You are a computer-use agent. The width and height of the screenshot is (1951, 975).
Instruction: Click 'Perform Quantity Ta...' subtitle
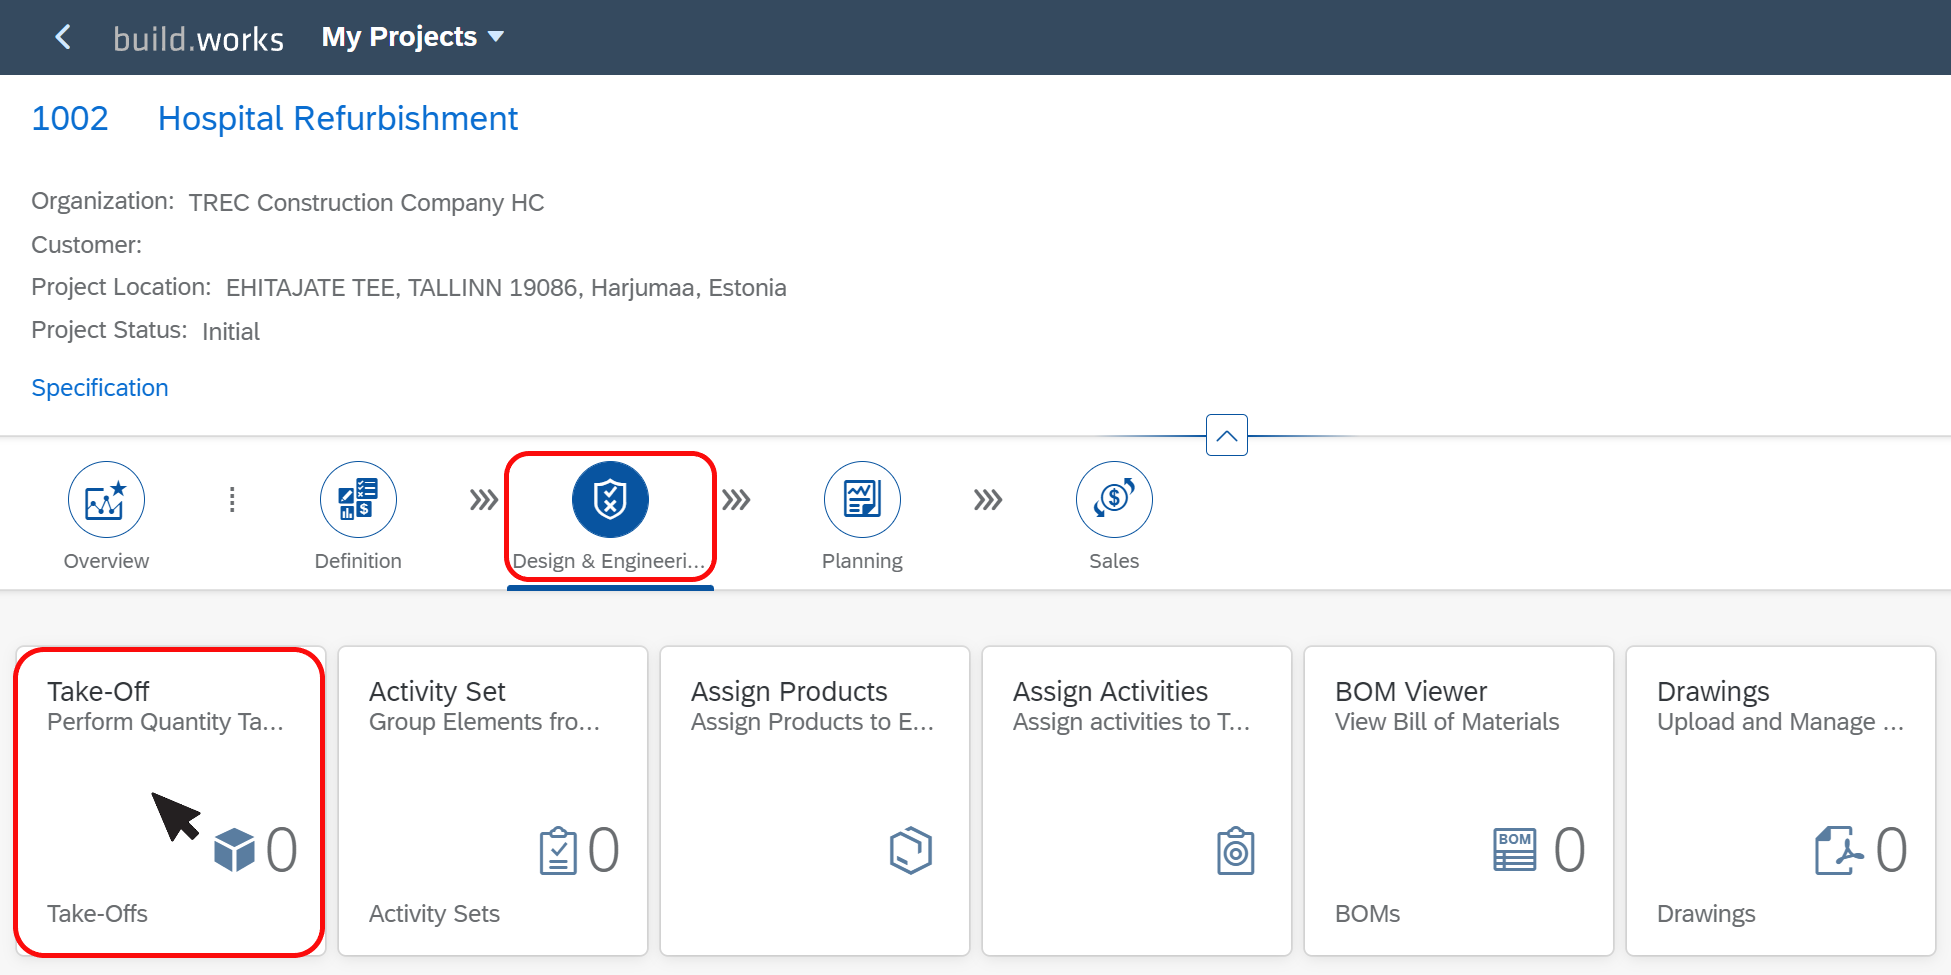165,722
